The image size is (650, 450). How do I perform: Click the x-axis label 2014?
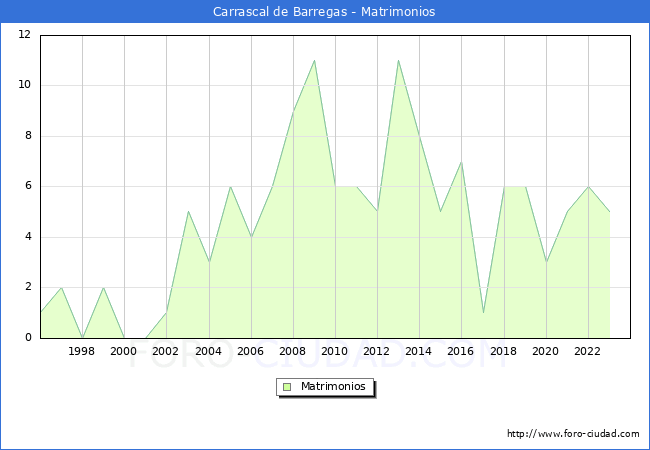click(419, 351)
